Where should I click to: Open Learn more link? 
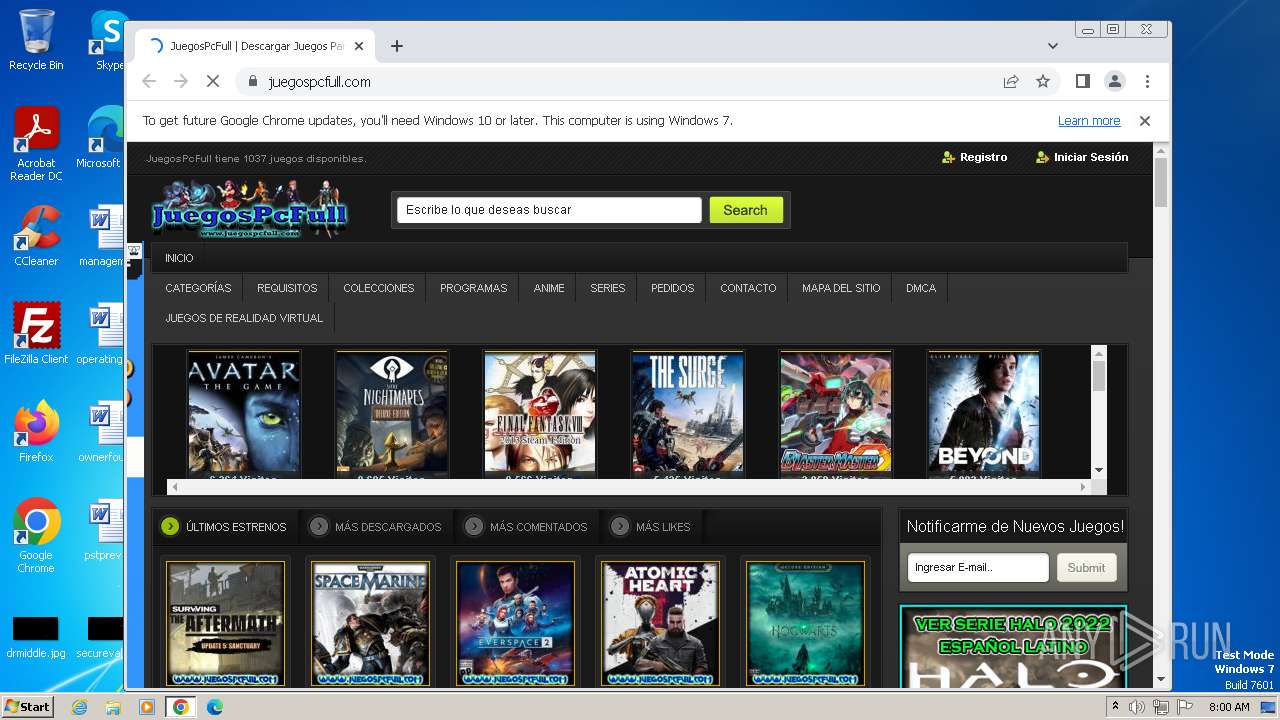[1089, 121]
